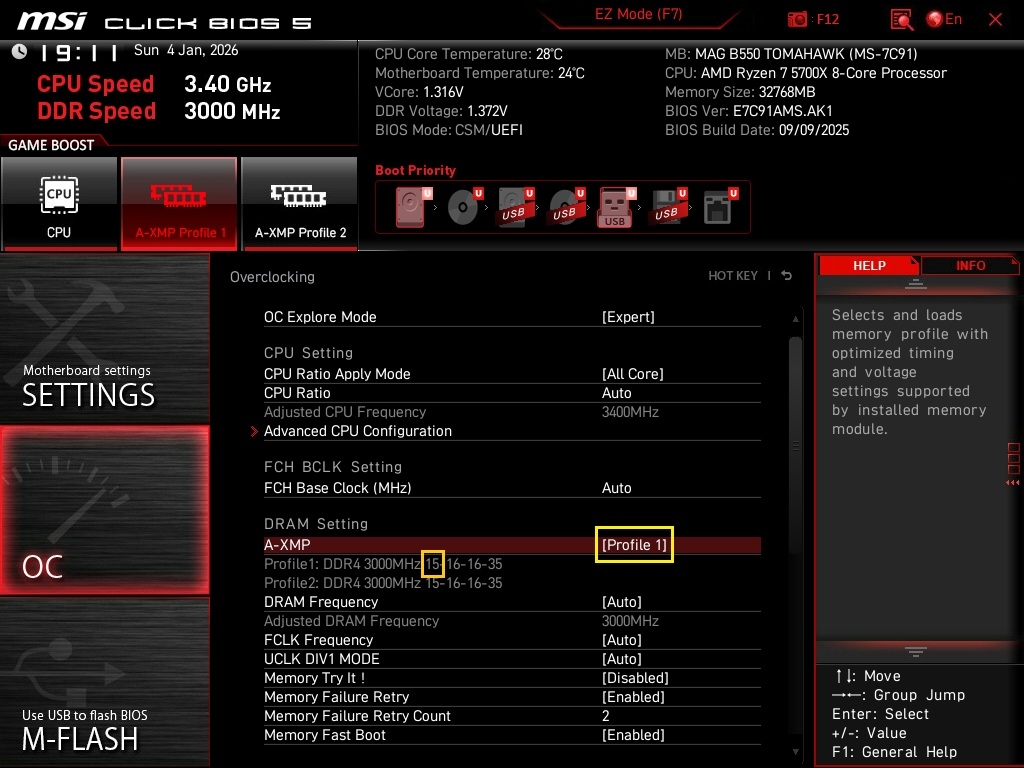The image size is (1024, 768).
Task: Select the USB hard disk boot device icon
Action: pos(515,207)
